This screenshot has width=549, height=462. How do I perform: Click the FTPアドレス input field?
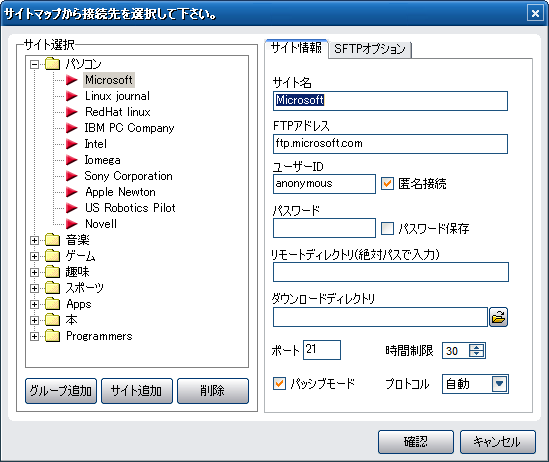pyautogui.click(x=390, y=144)
